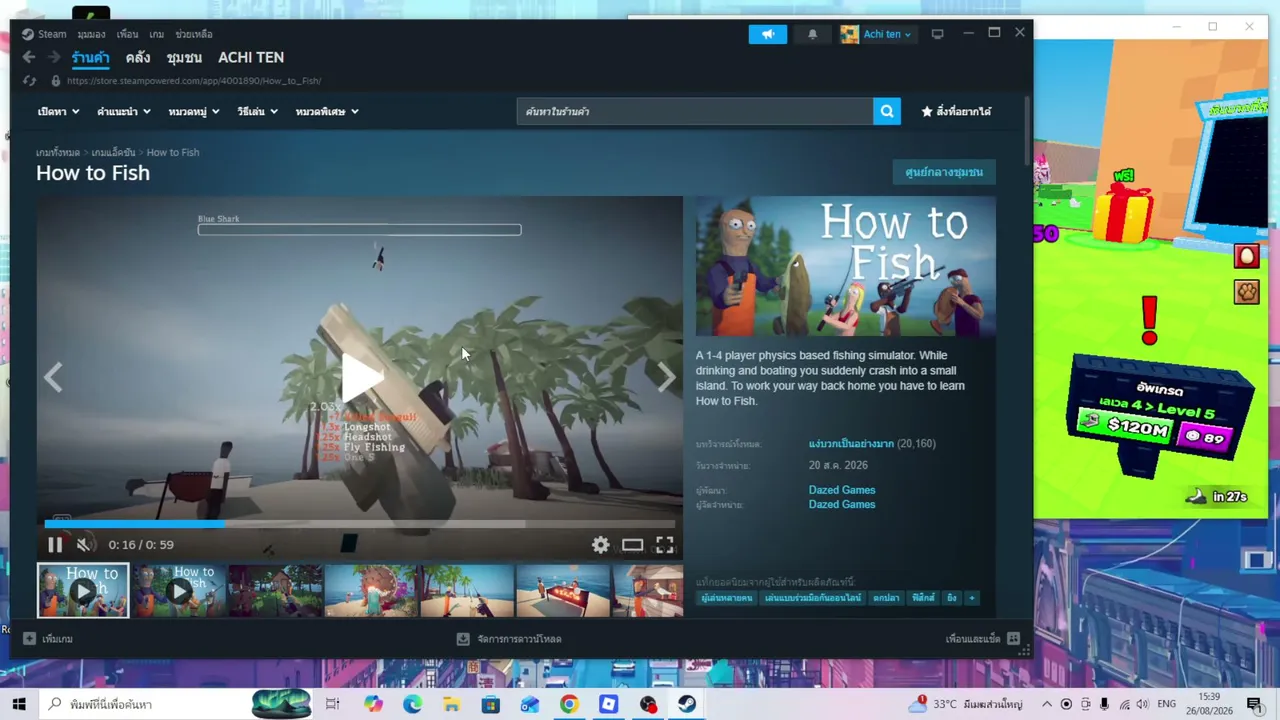Reload the store page with the refresh icon
Viewport: 1280px width, 720px height.
(x=29, y=81)
